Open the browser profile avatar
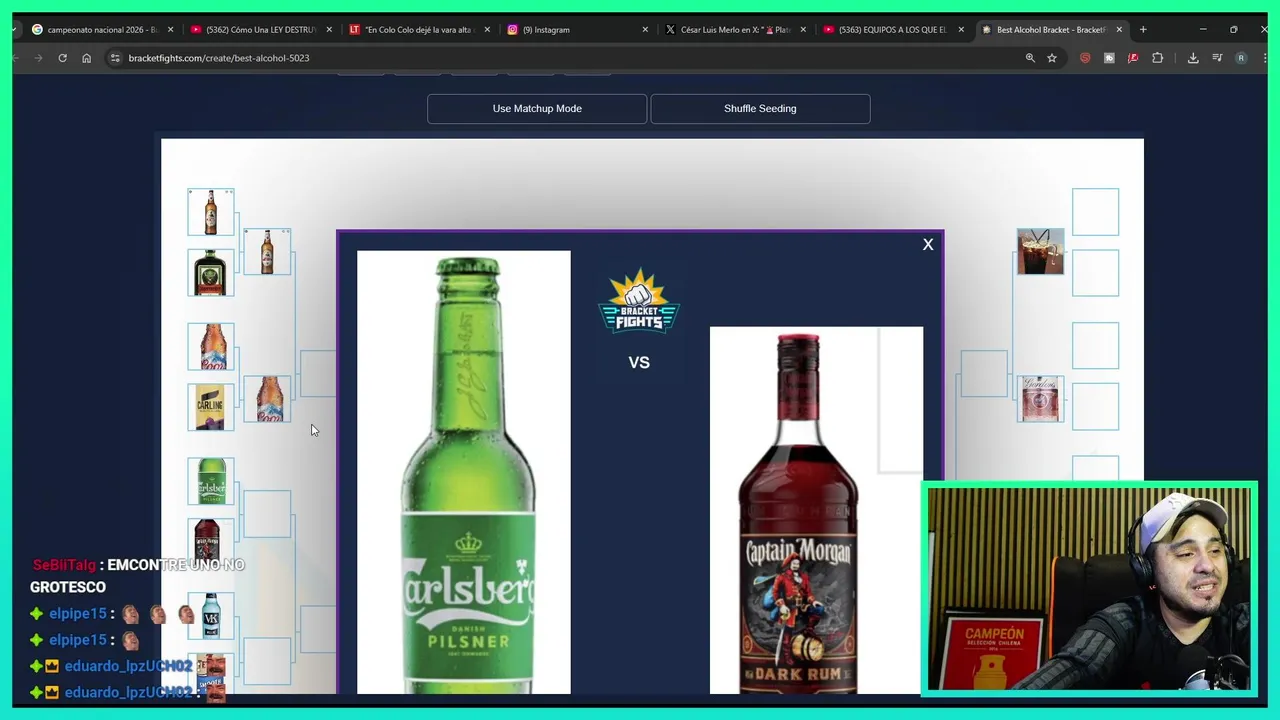The image size is (1280, 720). 1241,58
